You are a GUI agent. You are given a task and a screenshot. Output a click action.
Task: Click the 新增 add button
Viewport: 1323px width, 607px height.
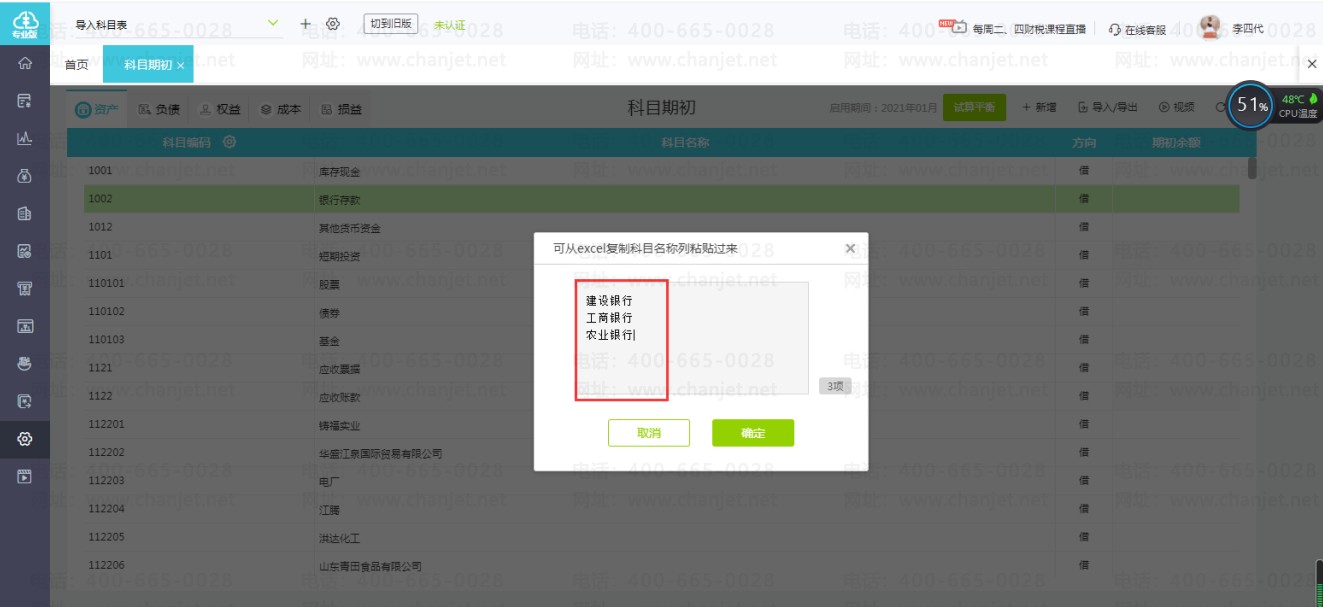point(1039,107)
